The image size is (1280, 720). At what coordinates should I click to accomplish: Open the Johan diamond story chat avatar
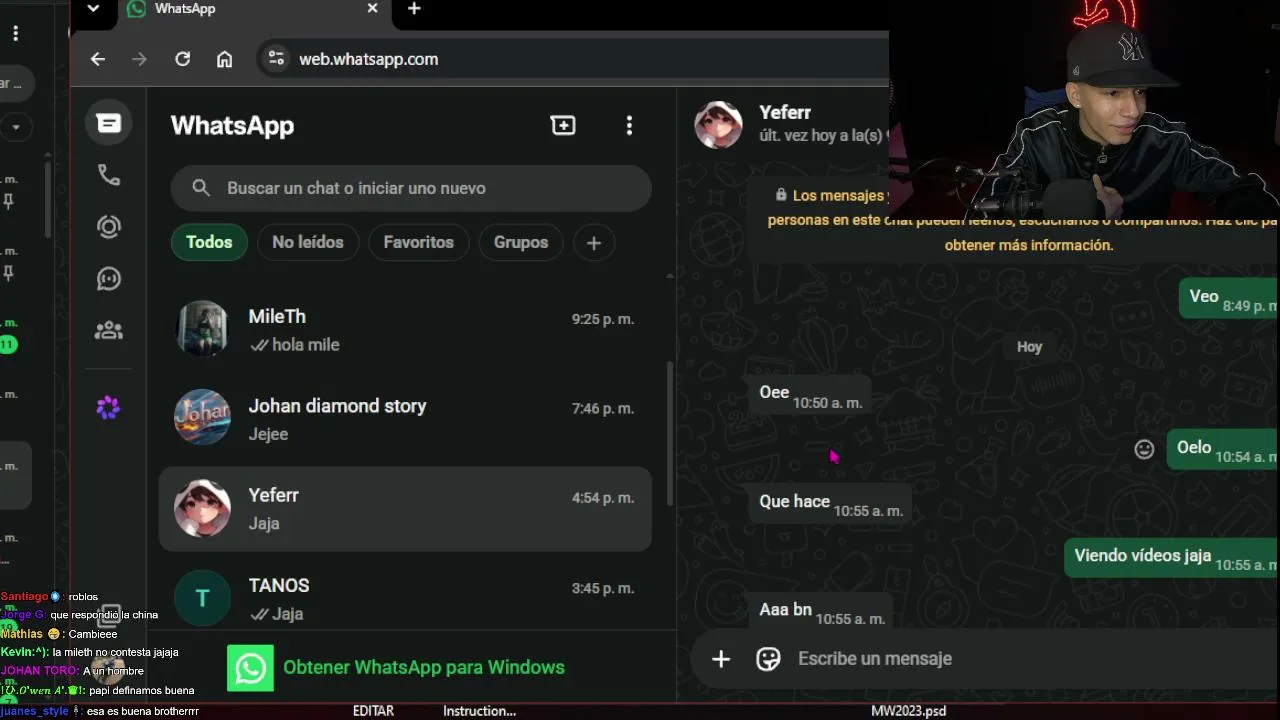coord(202,417)
